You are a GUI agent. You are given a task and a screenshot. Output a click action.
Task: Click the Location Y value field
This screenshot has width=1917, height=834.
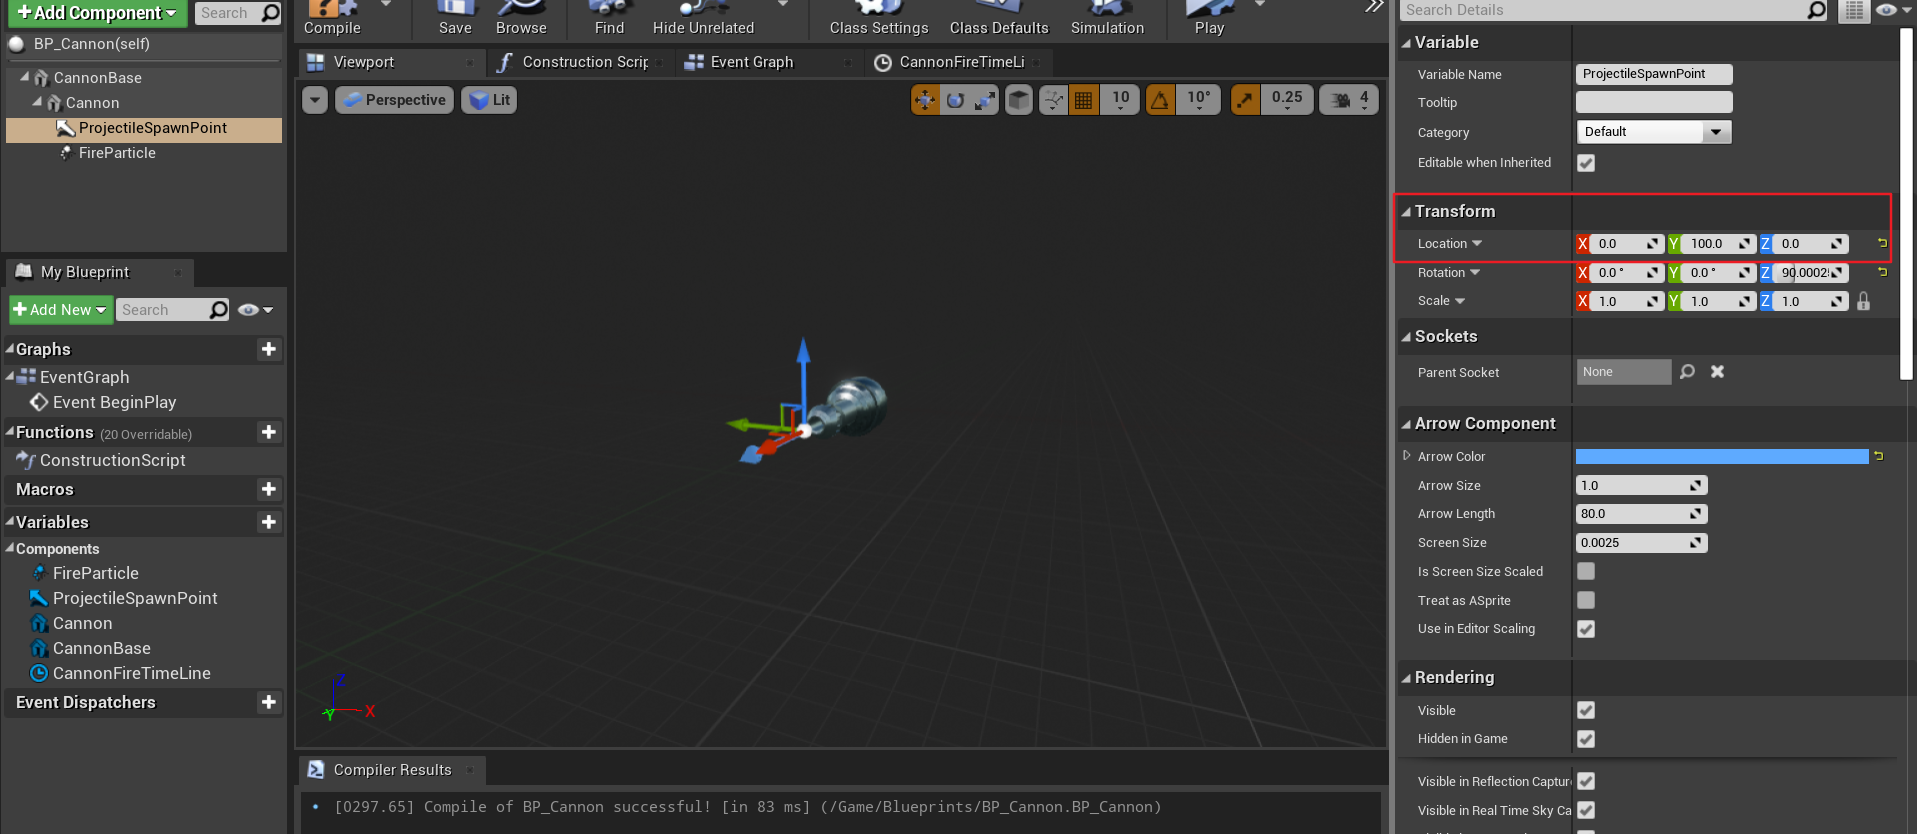1716,244
